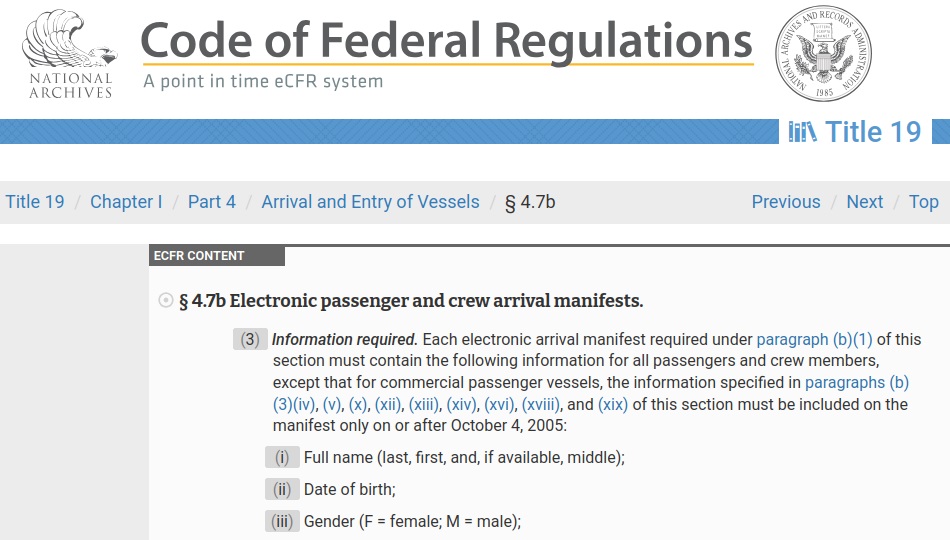Click the Title 19 books icon
This screenshot has width=950, height=540.
[x=802, y=132]
